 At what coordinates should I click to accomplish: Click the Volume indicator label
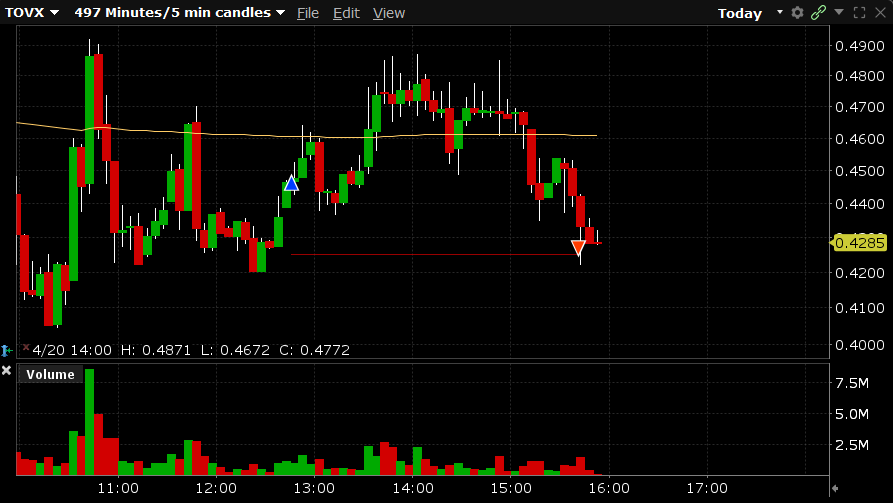(50, 374)
